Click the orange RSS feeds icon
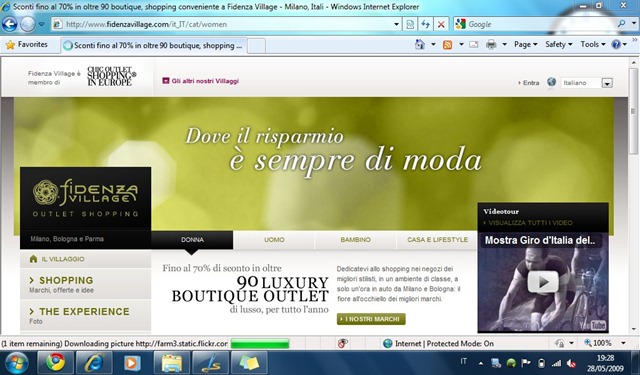Image resolution: width=640 pixels, height=375 pixels. point(448,44)
